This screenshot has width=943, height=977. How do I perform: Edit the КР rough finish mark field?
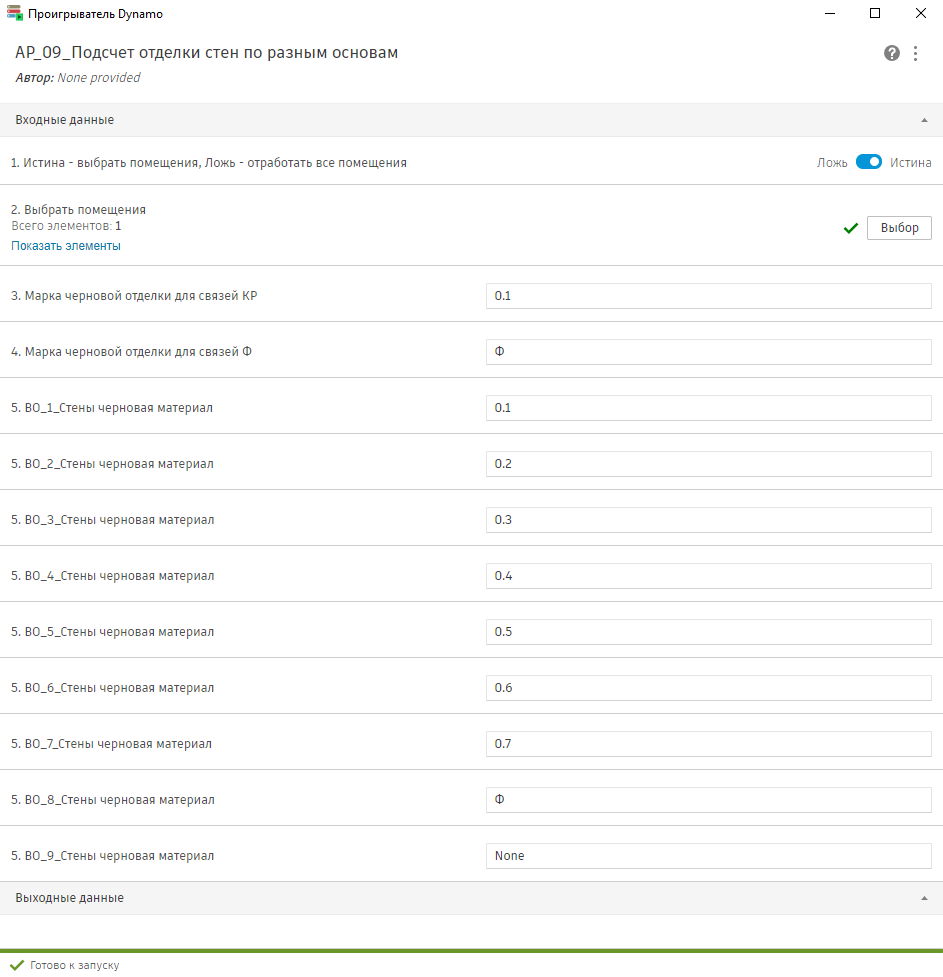click(x=708, y=296)
